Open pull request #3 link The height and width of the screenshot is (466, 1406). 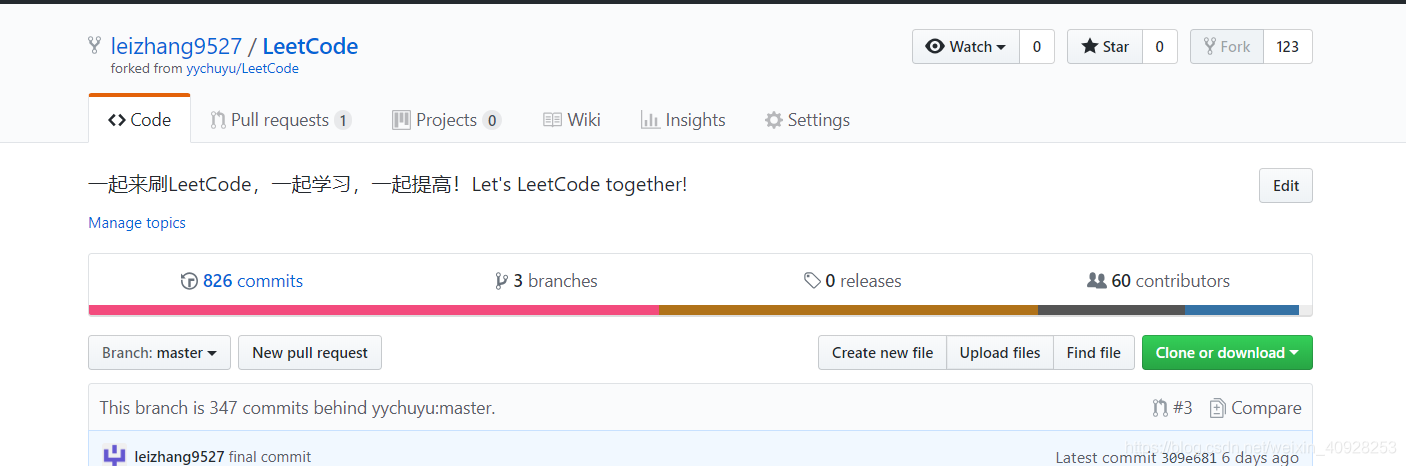1172,408
